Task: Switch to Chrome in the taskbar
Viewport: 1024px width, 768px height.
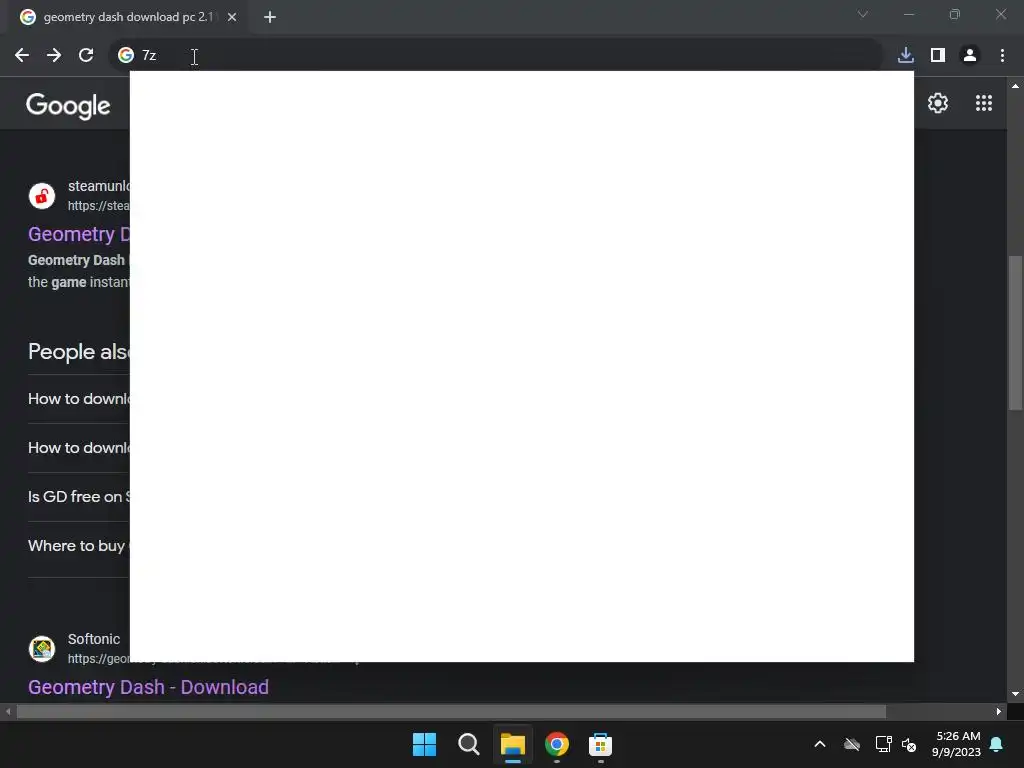Action: coord(556,744)
